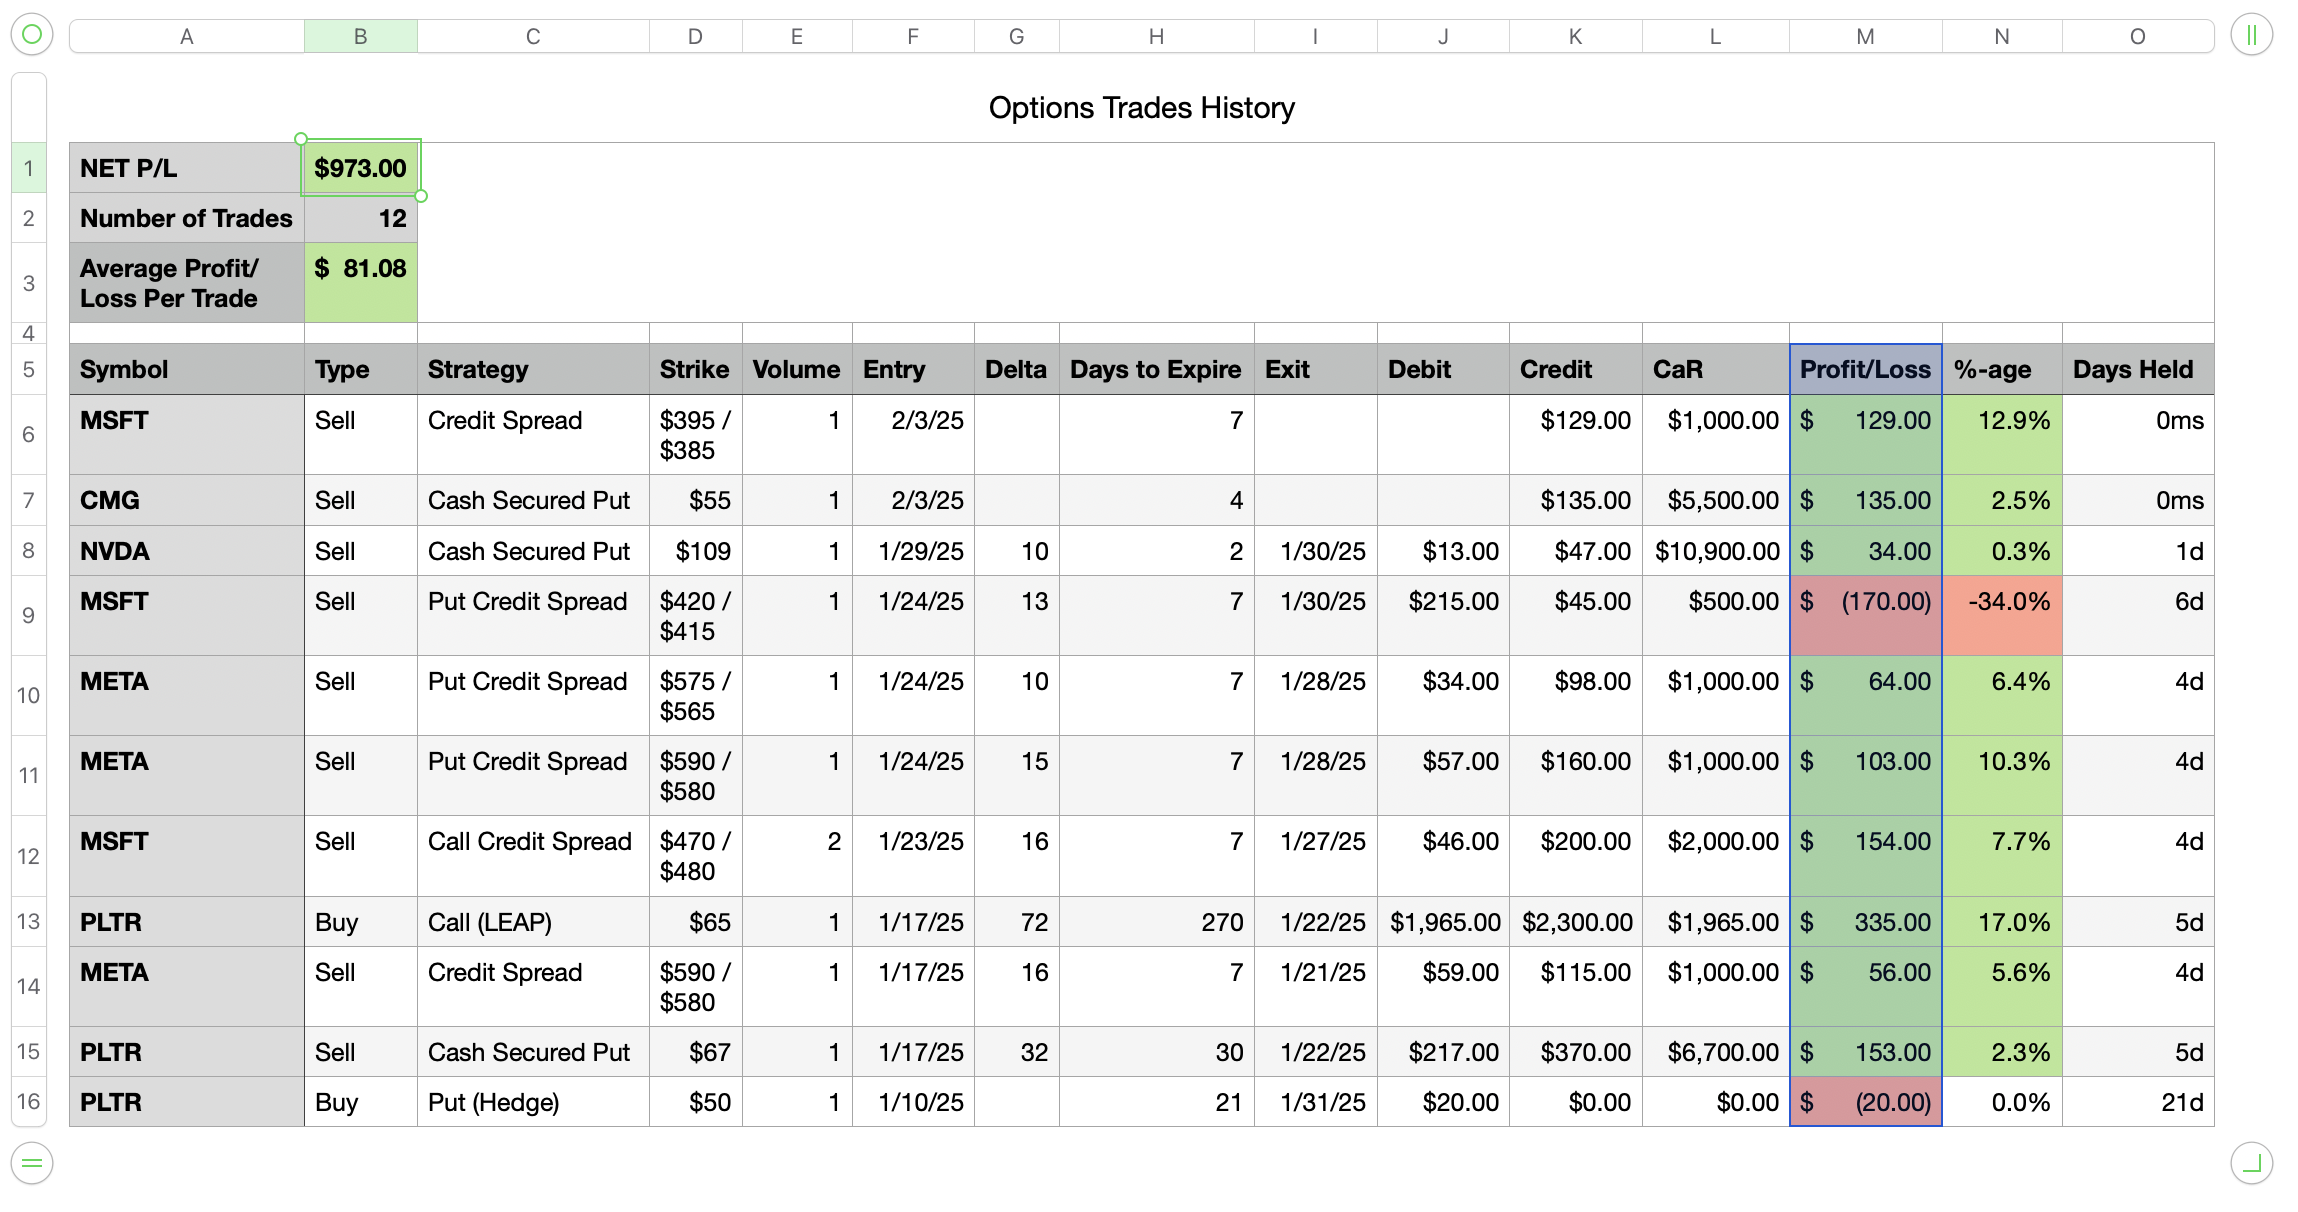This screenshot has width=2298, height=1212.
Task: Select the "17.0%" percentage cell
Action: pos(2002,921)
